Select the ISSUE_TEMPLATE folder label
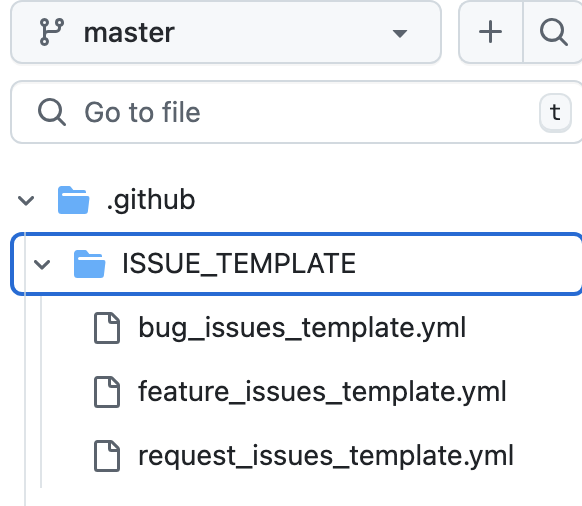The image size is (582, 506). tap(239, 264)
